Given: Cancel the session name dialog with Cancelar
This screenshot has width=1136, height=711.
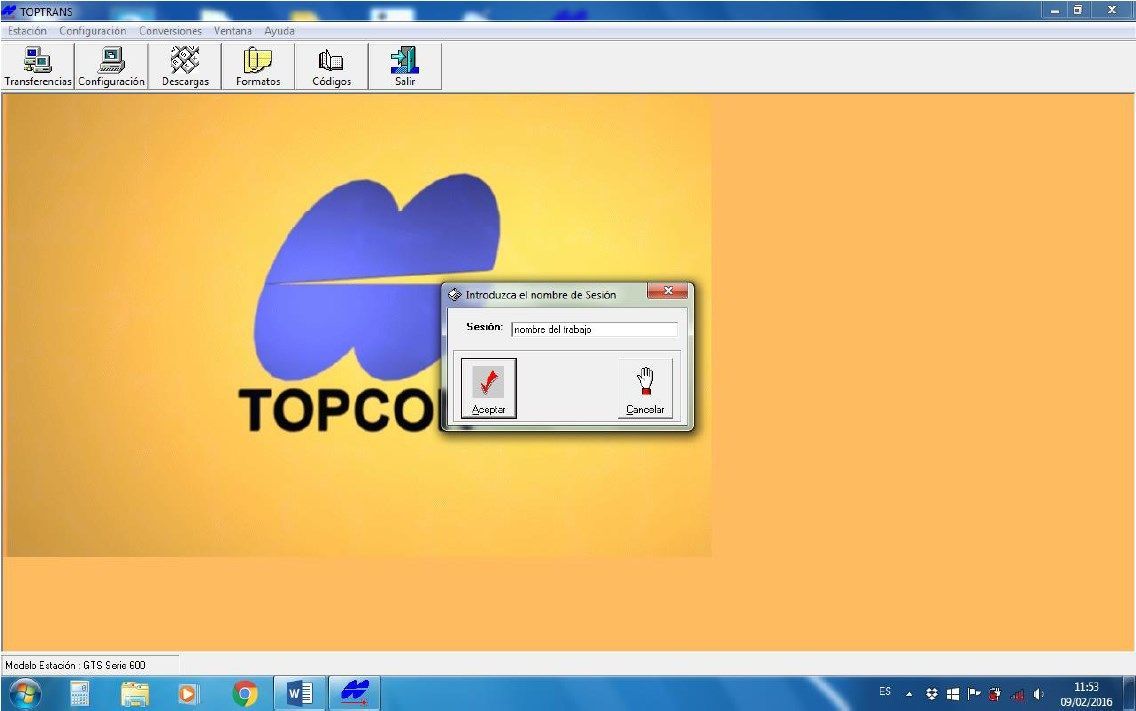Looking at the screenshot, I should 645,388.
